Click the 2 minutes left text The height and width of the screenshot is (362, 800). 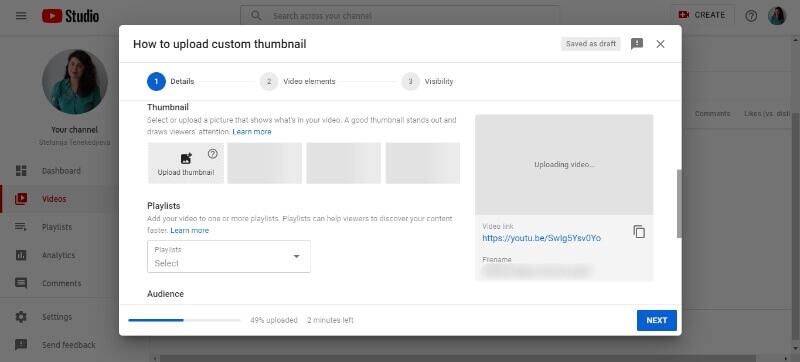point(330,320)
